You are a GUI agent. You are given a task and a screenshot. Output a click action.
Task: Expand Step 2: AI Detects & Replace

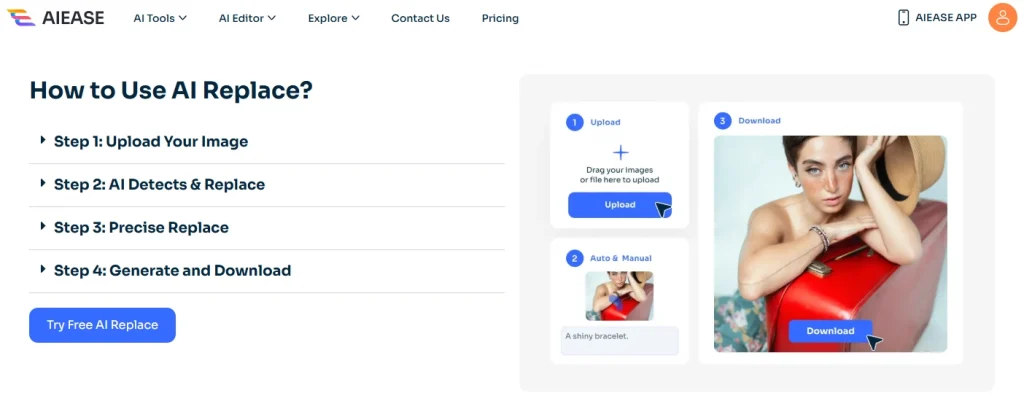tap(159, 184)
